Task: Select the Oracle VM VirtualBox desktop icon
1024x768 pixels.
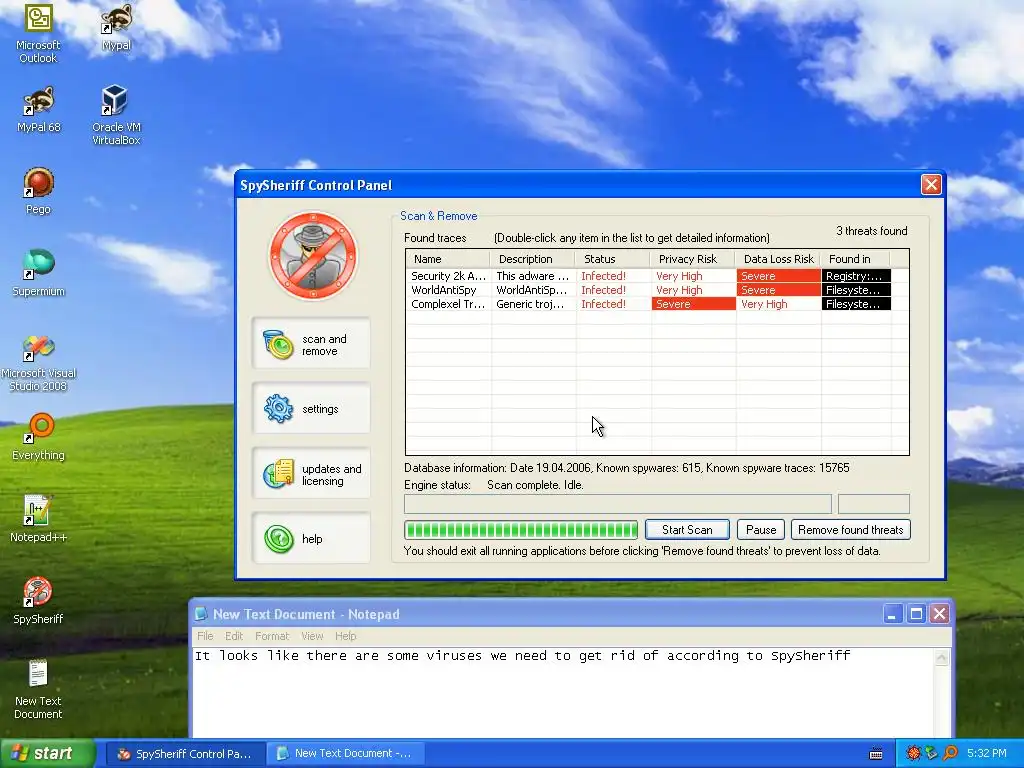Action: 116,115
